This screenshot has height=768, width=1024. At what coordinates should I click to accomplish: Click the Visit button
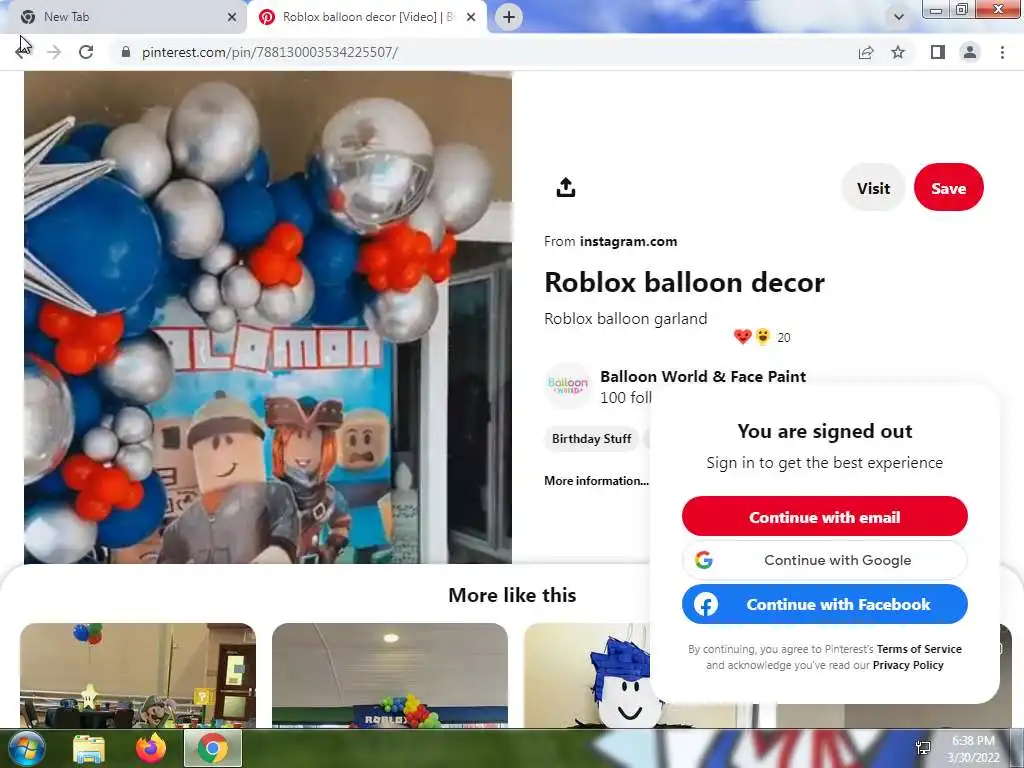[873, 188]
